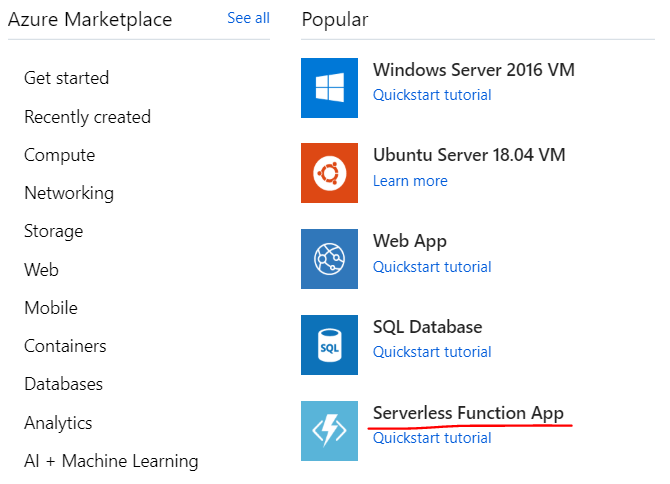This screenshot has height=484, width=670.
Task: Browse the Databases category
Action: coord(63,384)
